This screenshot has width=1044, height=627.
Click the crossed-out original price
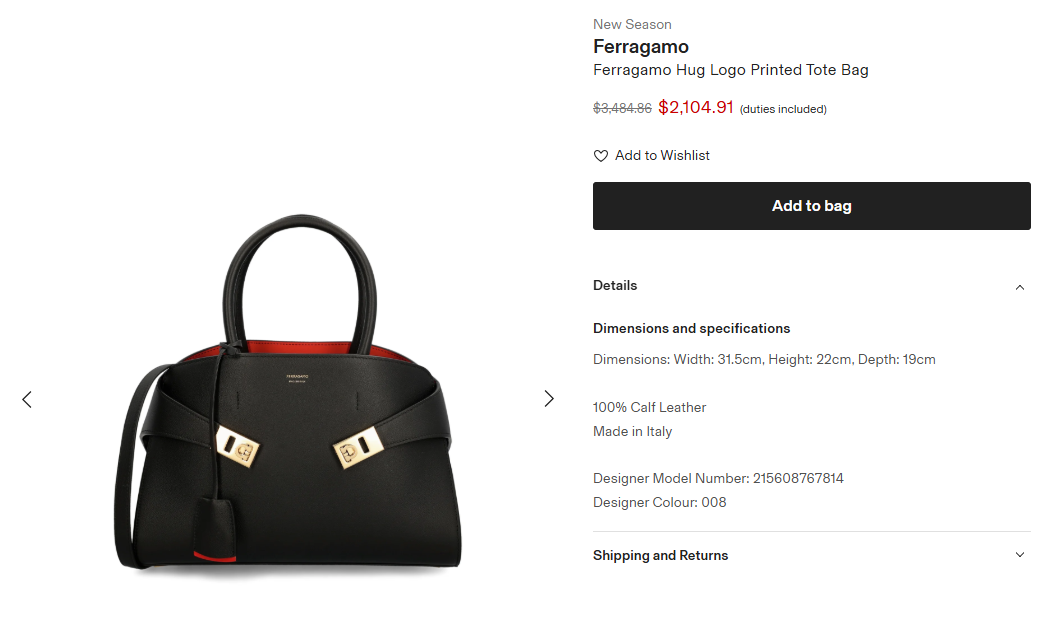622,109
